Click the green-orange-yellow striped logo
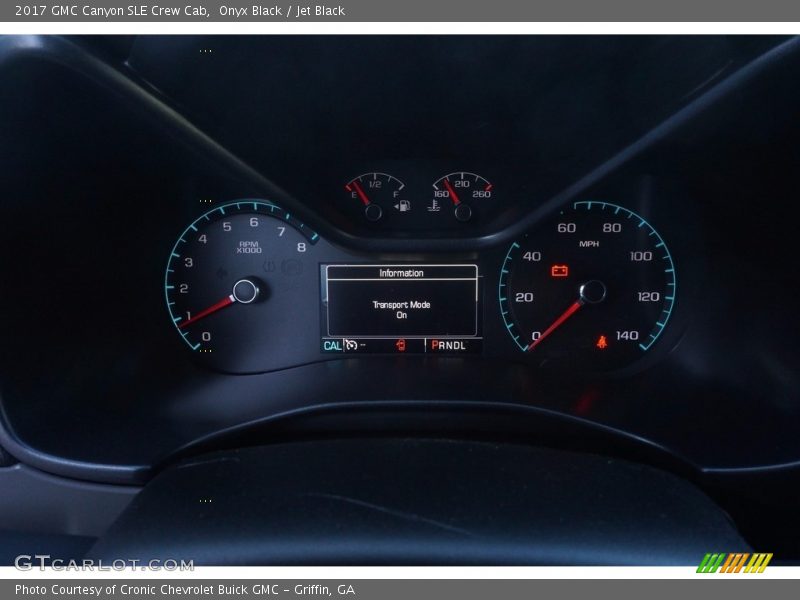The width and height of the screenshot is (800, 600). 735,563
